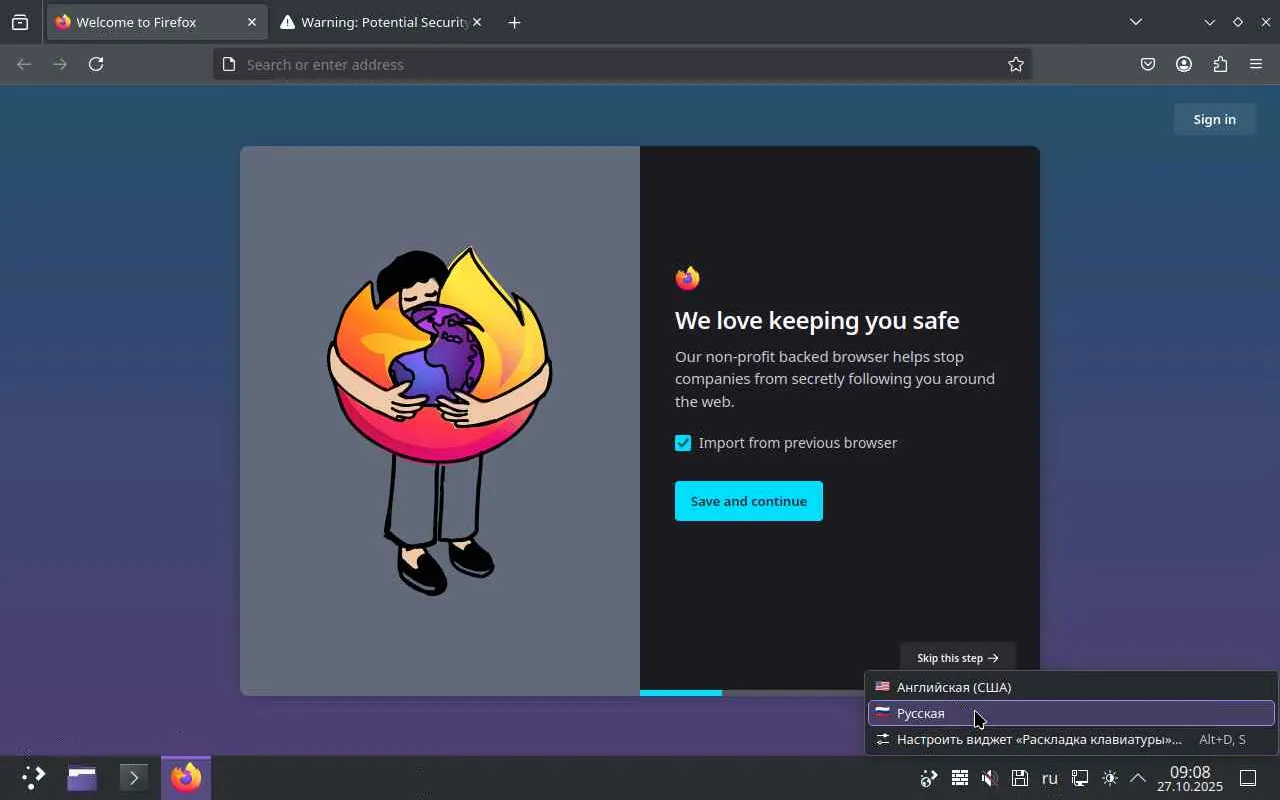This screenshot has width=1280, height=800.
Task: Click the heading We love keeping you safe
Action: (817, 320)
